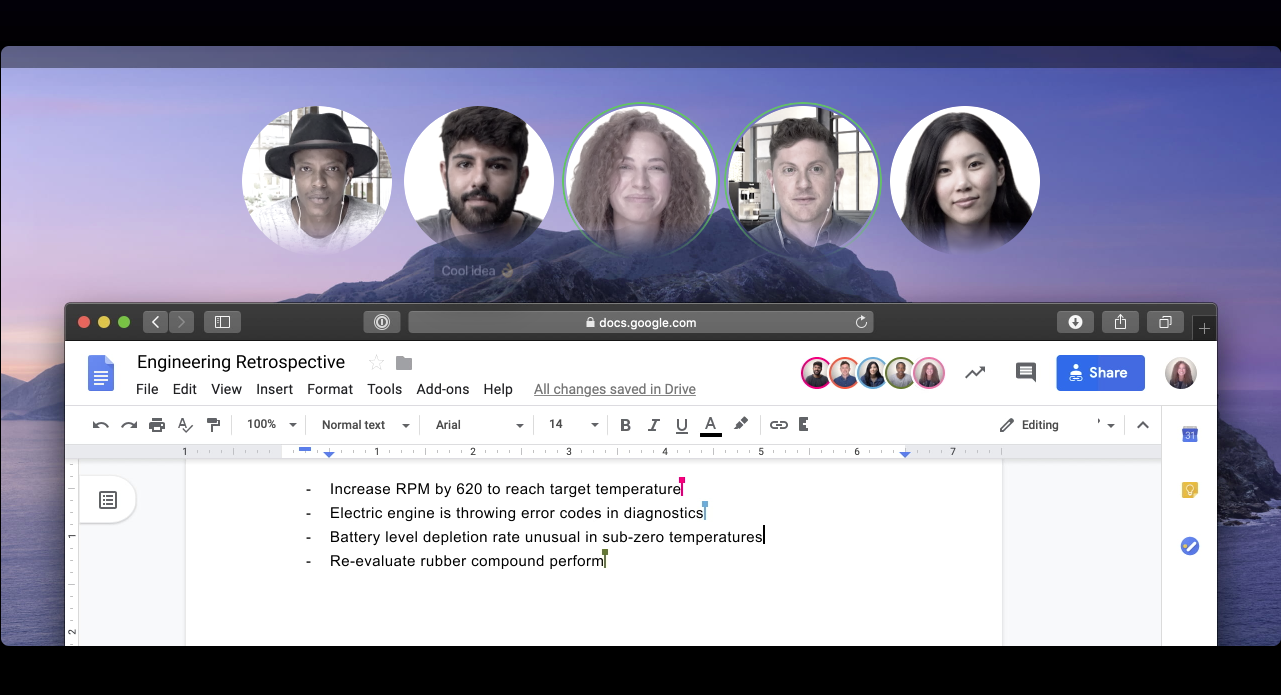Select the Paint format roller icon
The height and width of the screenshot is (695, 1281).
click(213, 425)
